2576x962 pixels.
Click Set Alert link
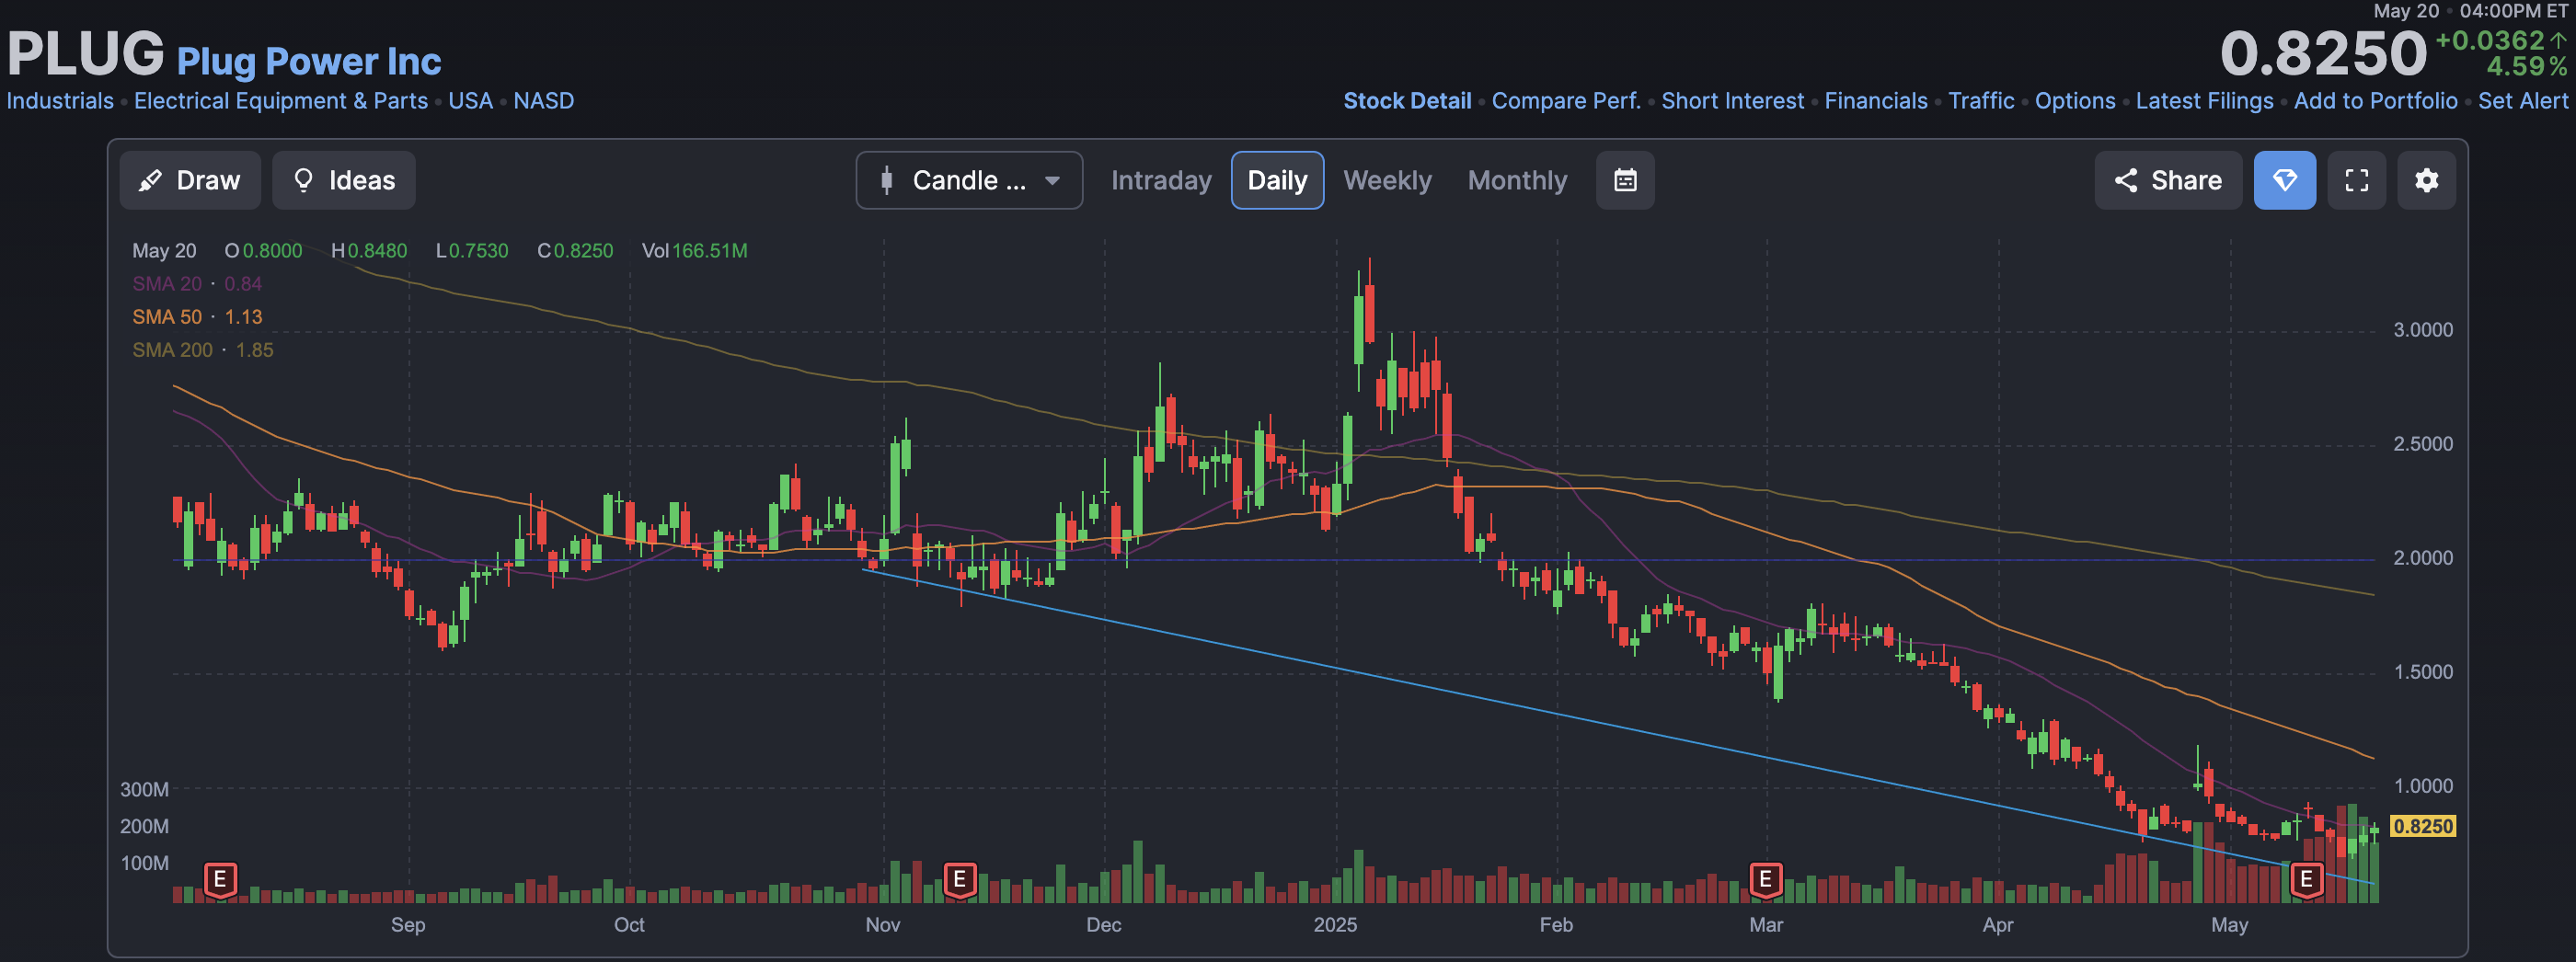[x=2522, y=101]
